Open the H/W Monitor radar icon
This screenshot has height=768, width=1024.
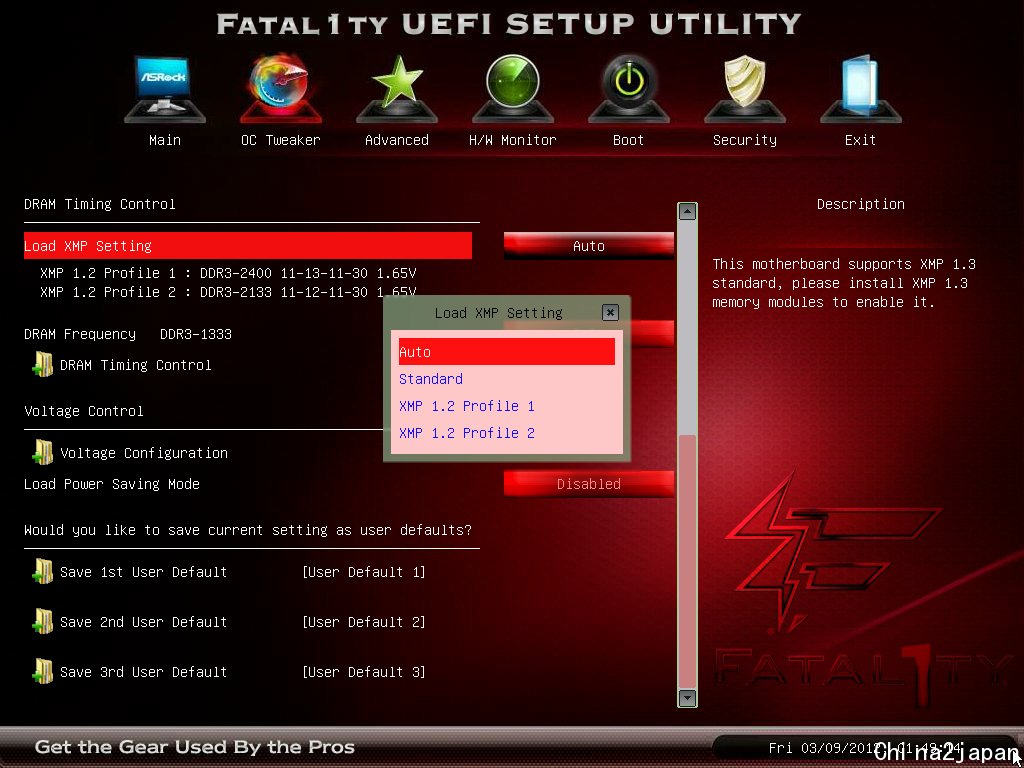513,88
